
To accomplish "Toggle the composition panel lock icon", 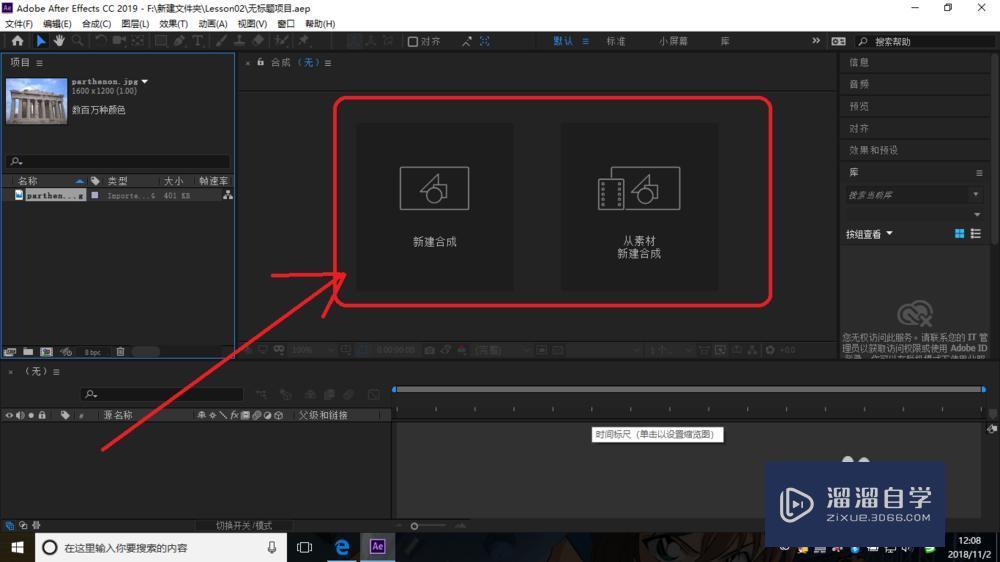I will 260,62.
